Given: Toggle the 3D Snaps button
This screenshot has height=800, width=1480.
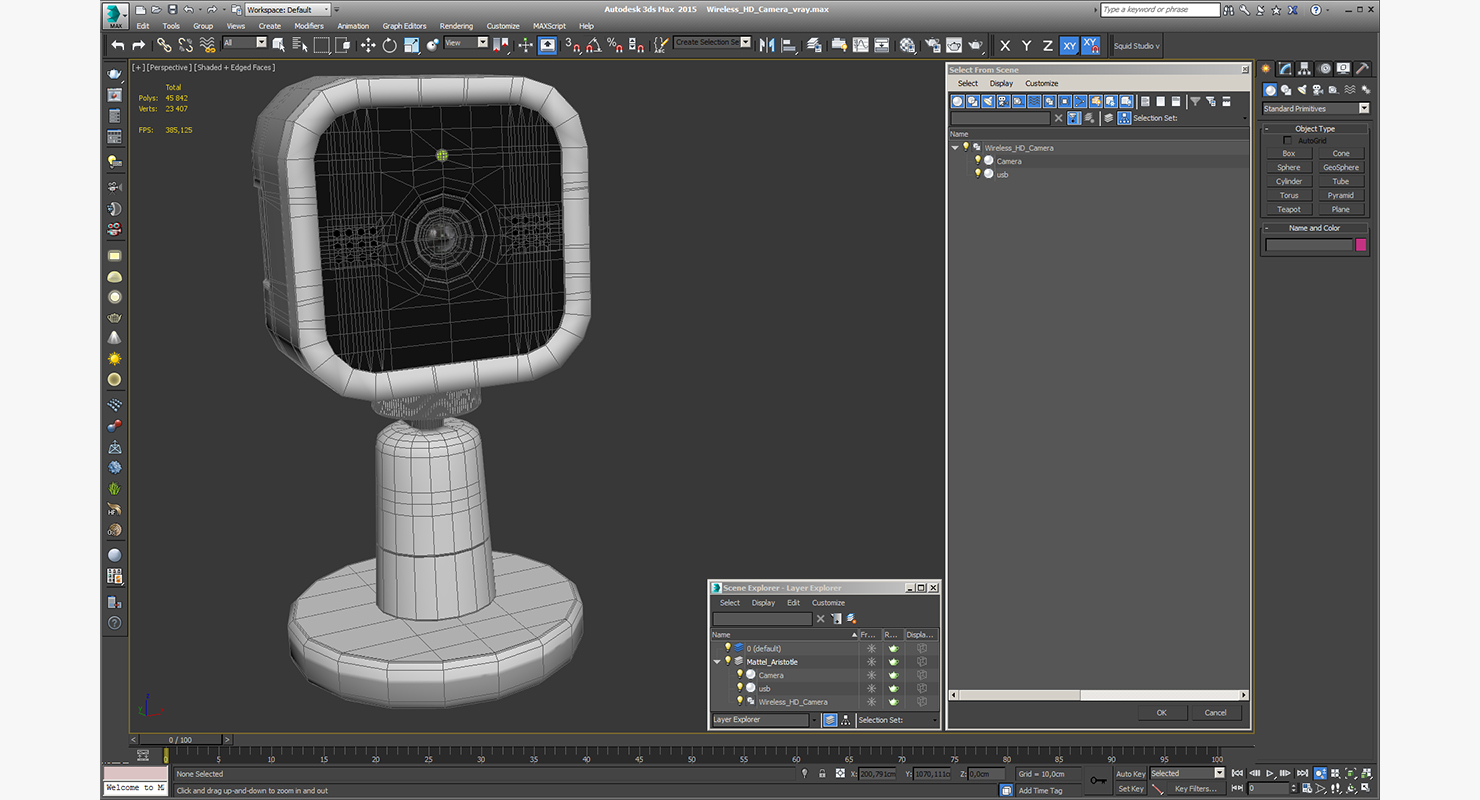Looking at the screenshot, I should (572, 45).
